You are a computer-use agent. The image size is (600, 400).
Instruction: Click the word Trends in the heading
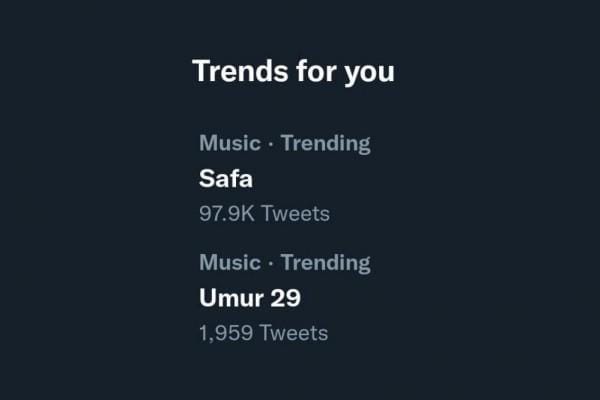[232, 72]
